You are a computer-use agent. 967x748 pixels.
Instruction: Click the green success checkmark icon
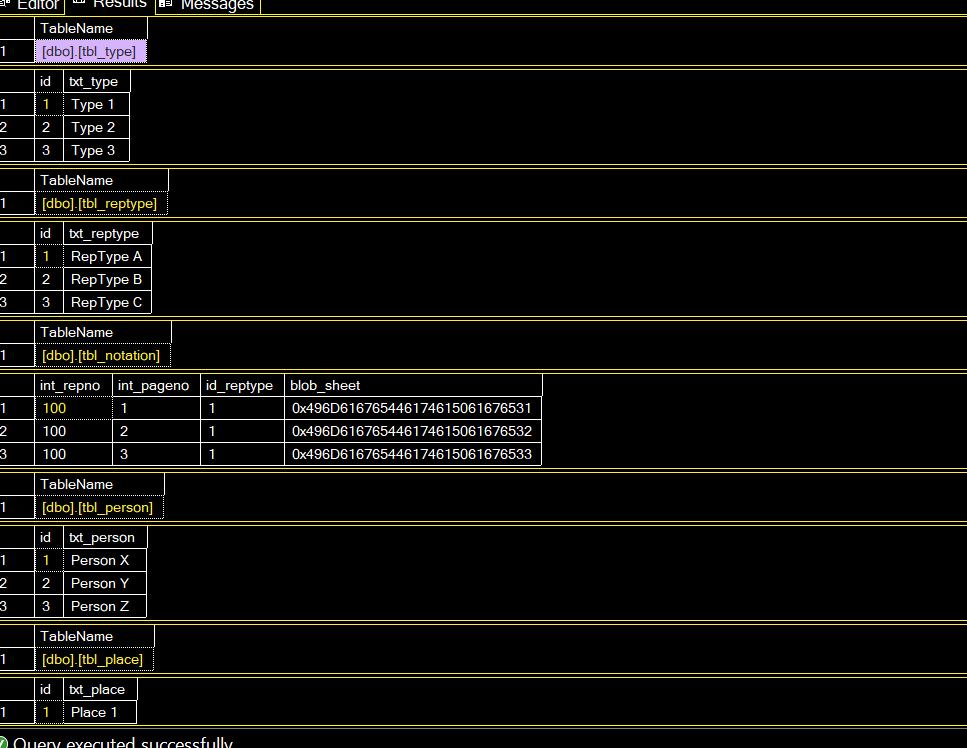point(4,743)
